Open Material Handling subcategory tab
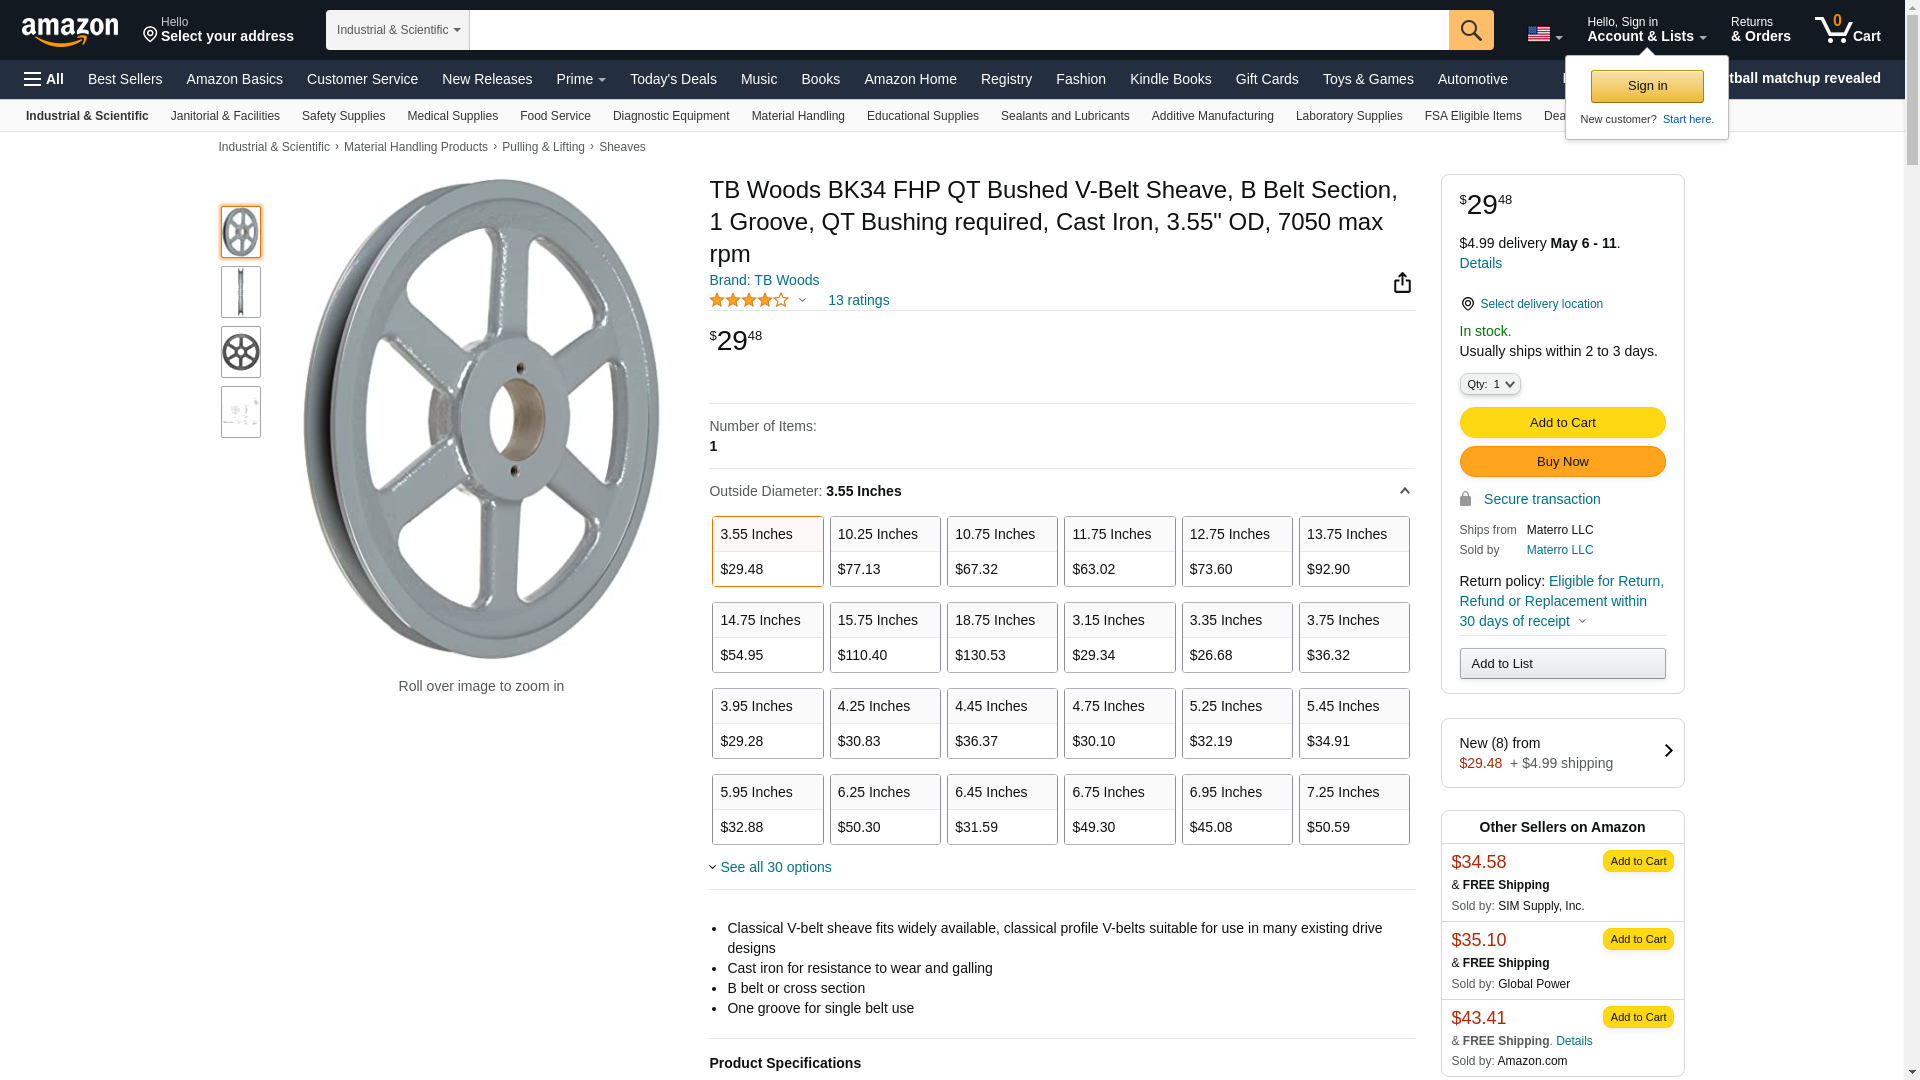This screenshot has height=1080, width=1920. pyautogui.click(x=797, y=116)
